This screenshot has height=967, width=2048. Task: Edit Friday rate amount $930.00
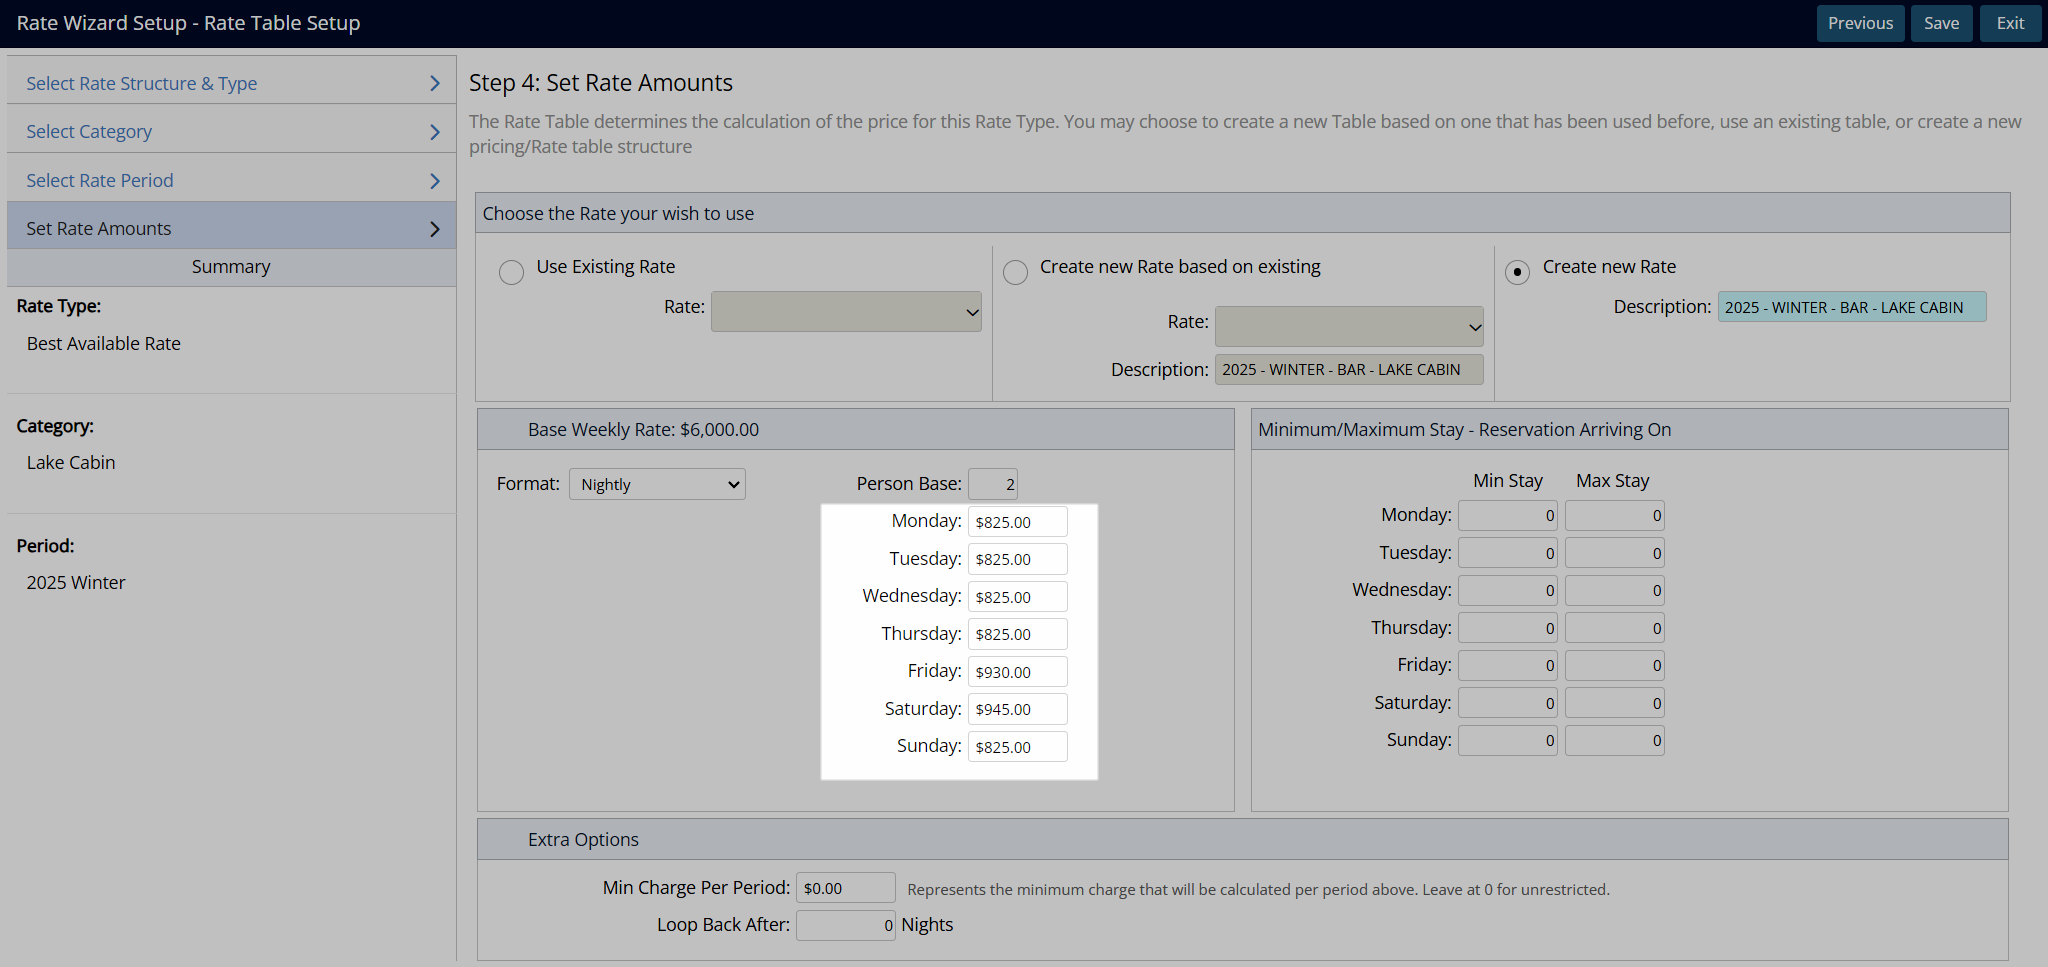pyautogui.click(x=1017, y=672)
